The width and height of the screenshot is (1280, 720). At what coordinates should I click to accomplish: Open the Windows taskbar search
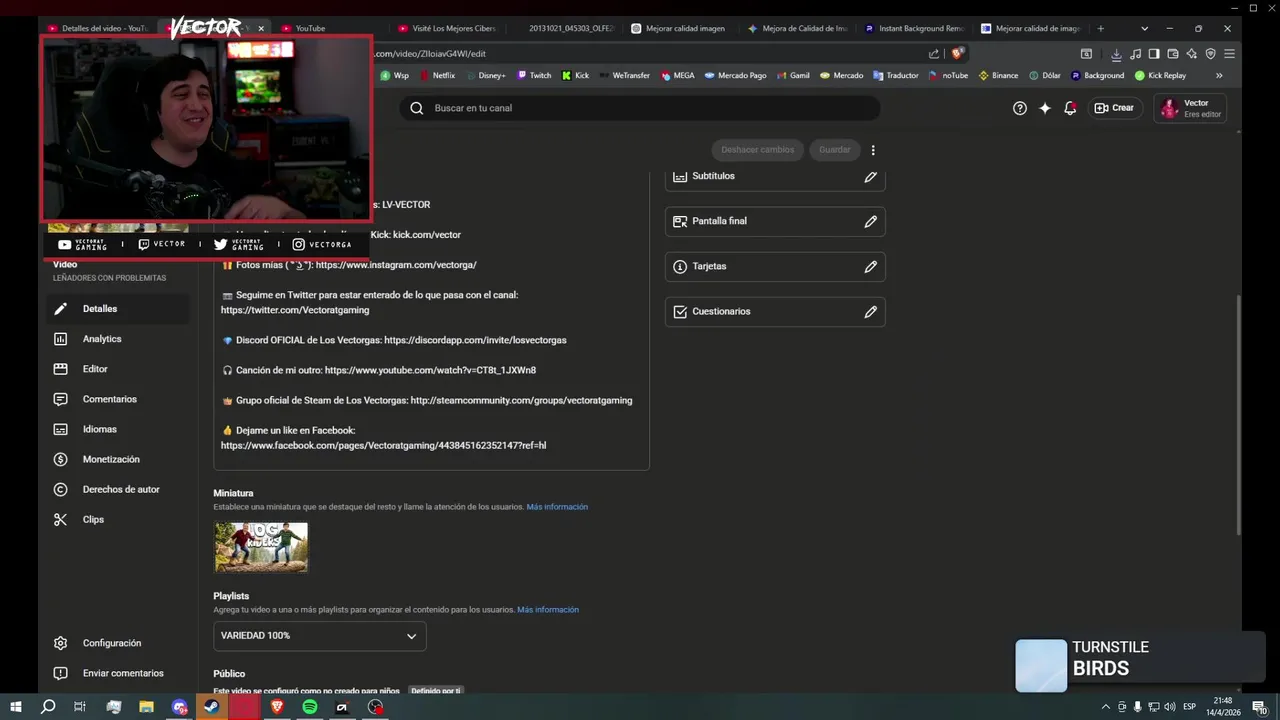pyautogui.click(x=48, y=707)
